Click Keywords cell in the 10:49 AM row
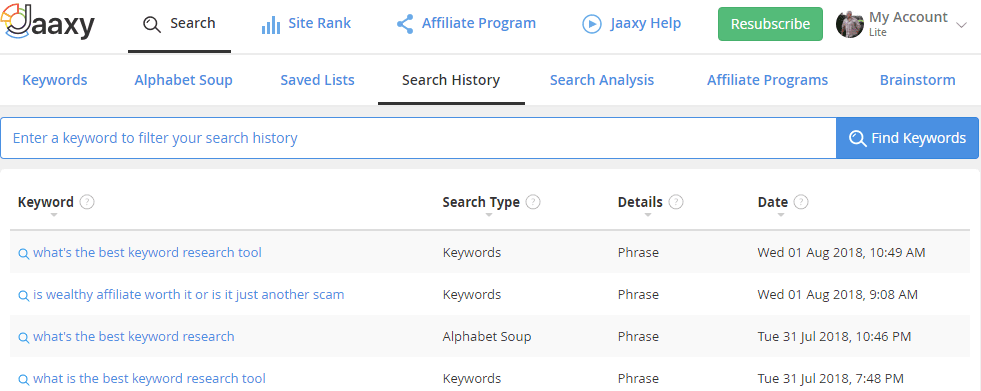The image size is (981, 391). pyautogui.click(x=472, y=252)
